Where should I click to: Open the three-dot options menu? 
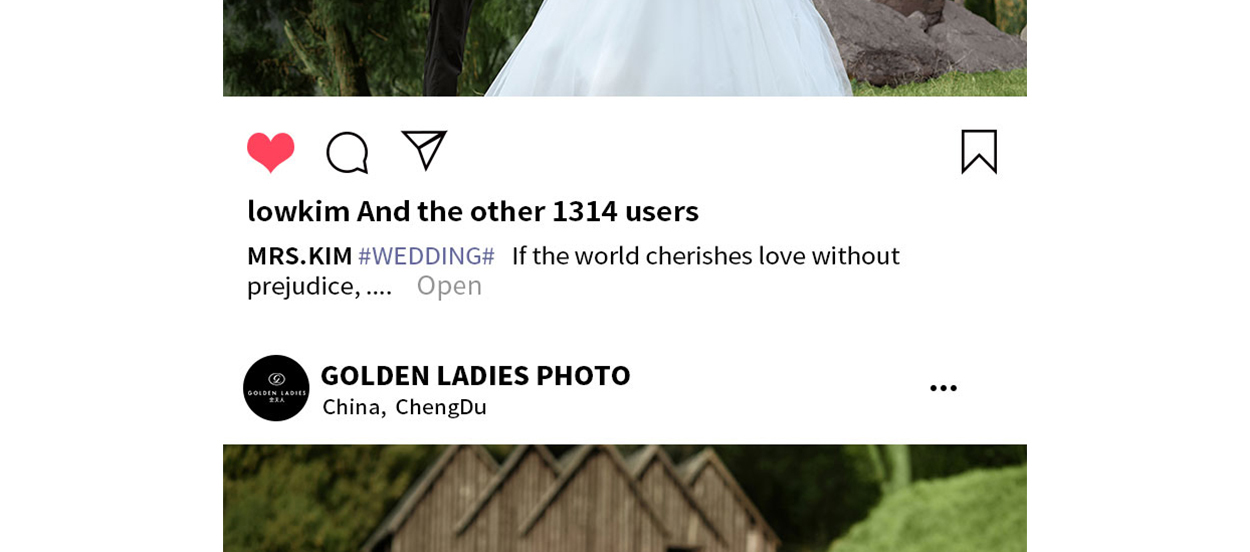943,388
